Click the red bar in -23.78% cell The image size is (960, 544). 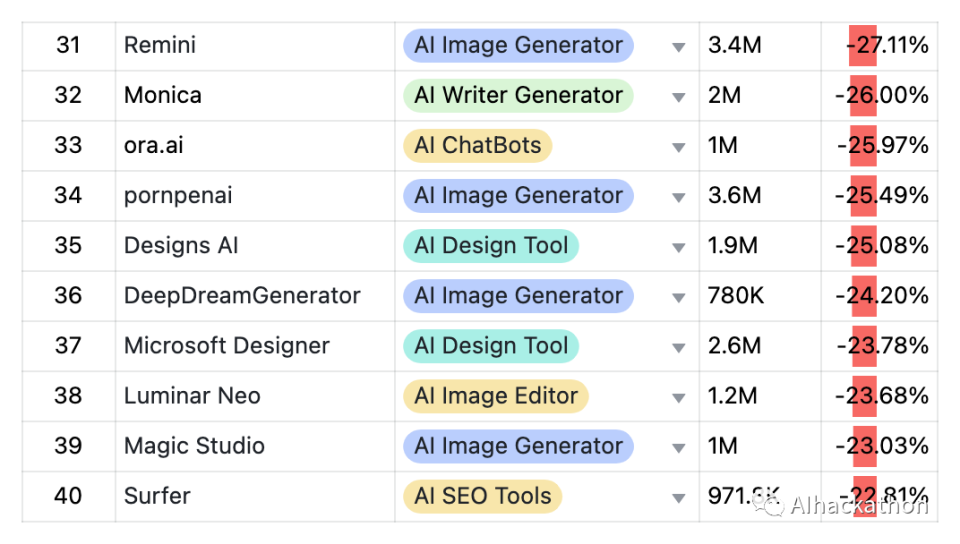coord(864,345)
